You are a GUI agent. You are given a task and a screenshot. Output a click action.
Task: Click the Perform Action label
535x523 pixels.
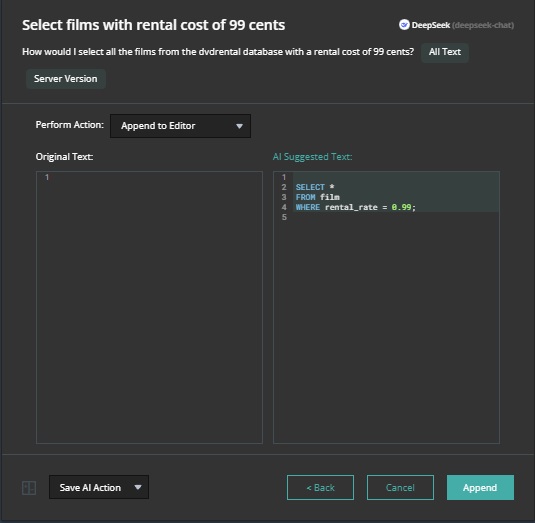(70, 125)
